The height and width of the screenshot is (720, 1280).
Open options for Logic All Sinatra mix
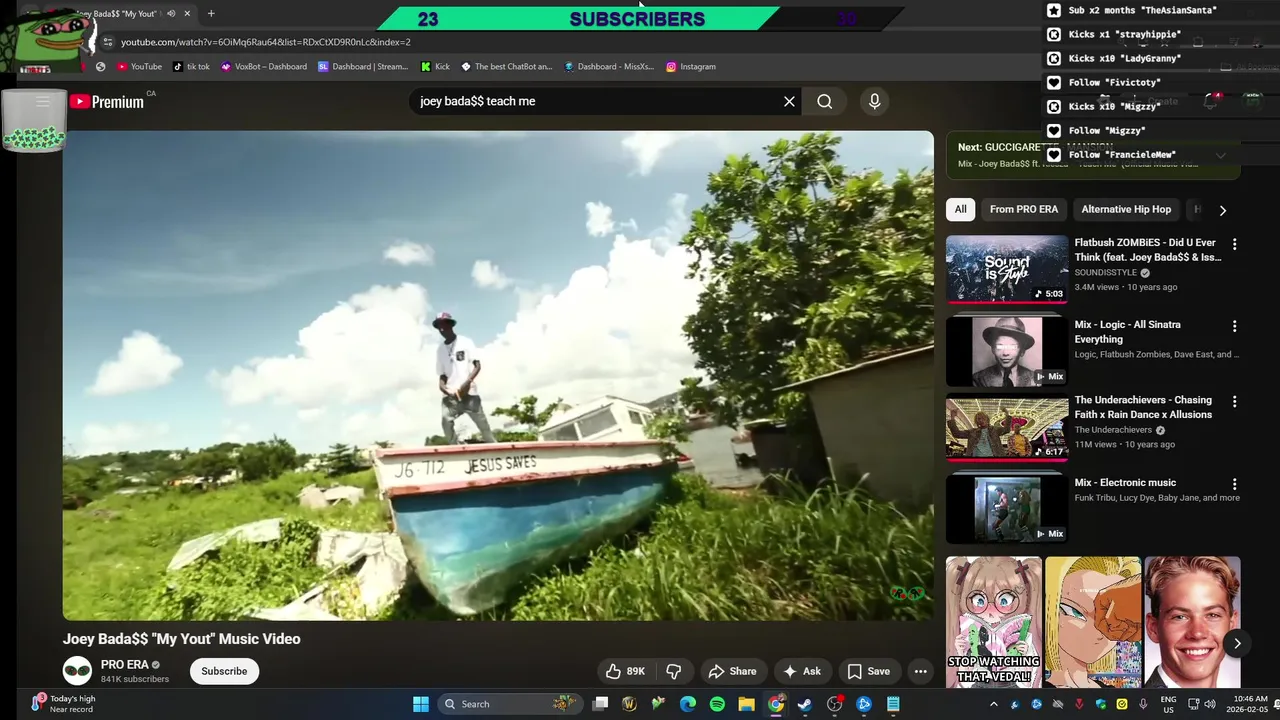[1234, 326]
